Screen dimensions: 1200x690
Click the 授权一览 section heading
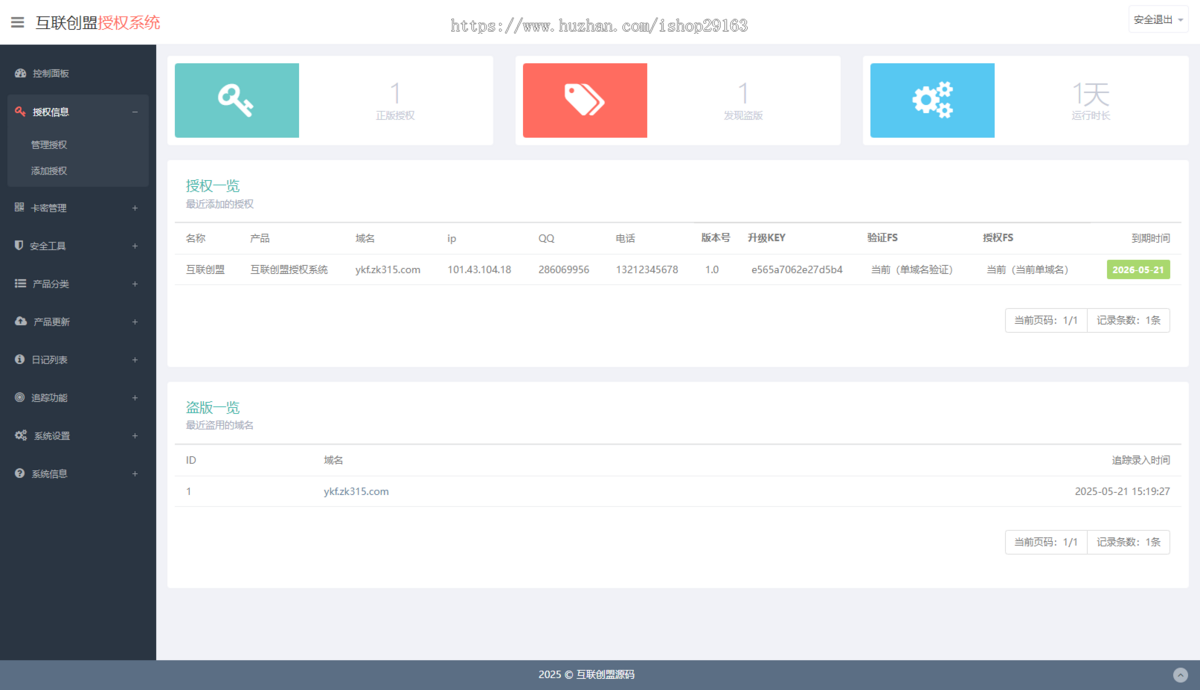click(x=213, y=185)
